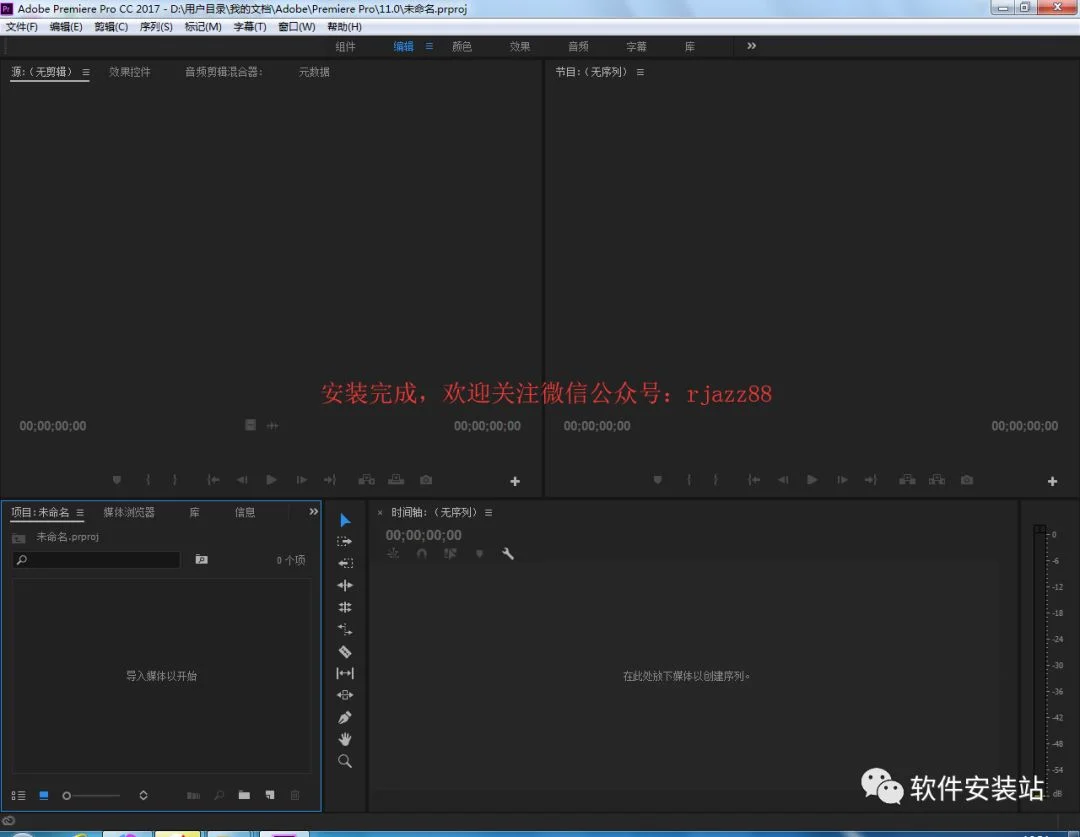1080x837 pixels.
Task: Click timeline timecode 00;00;00;00
Action: coord(424,535)
